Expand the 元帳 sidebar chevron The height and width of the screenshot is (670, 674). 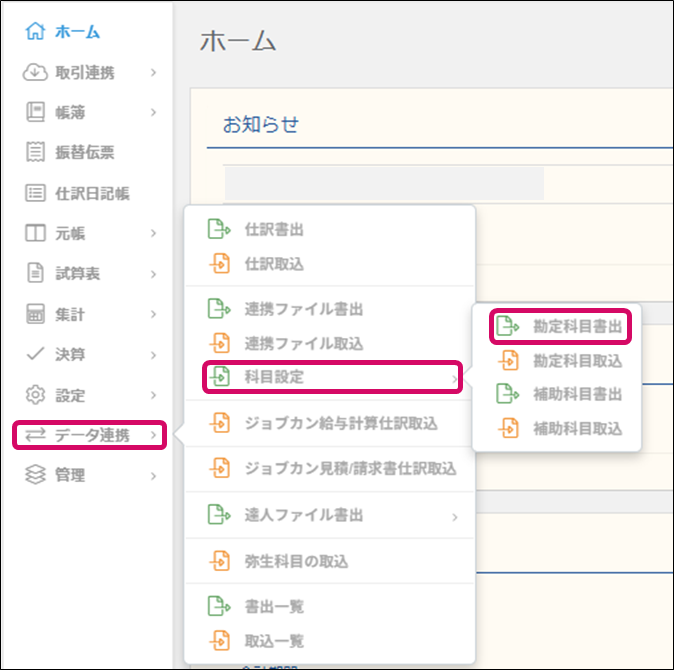click(154, 233)
